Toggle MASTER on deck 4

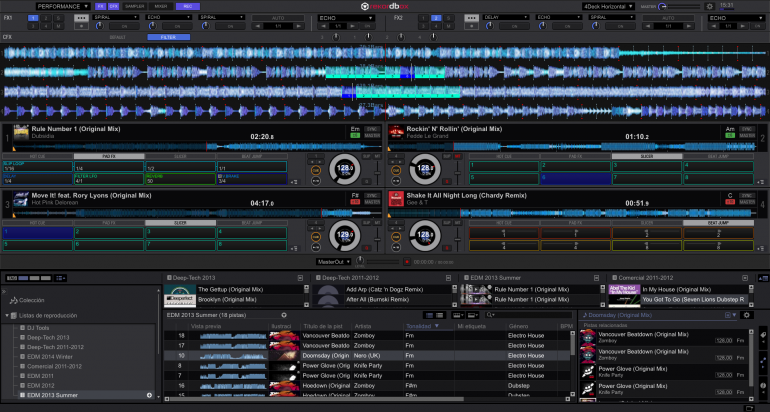746,202
